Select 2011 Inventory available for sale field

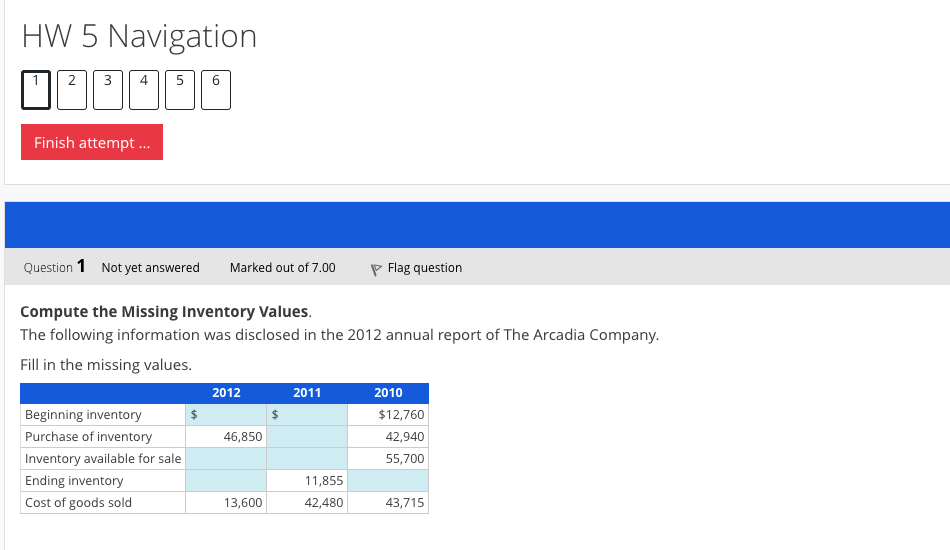coord(307,459)
